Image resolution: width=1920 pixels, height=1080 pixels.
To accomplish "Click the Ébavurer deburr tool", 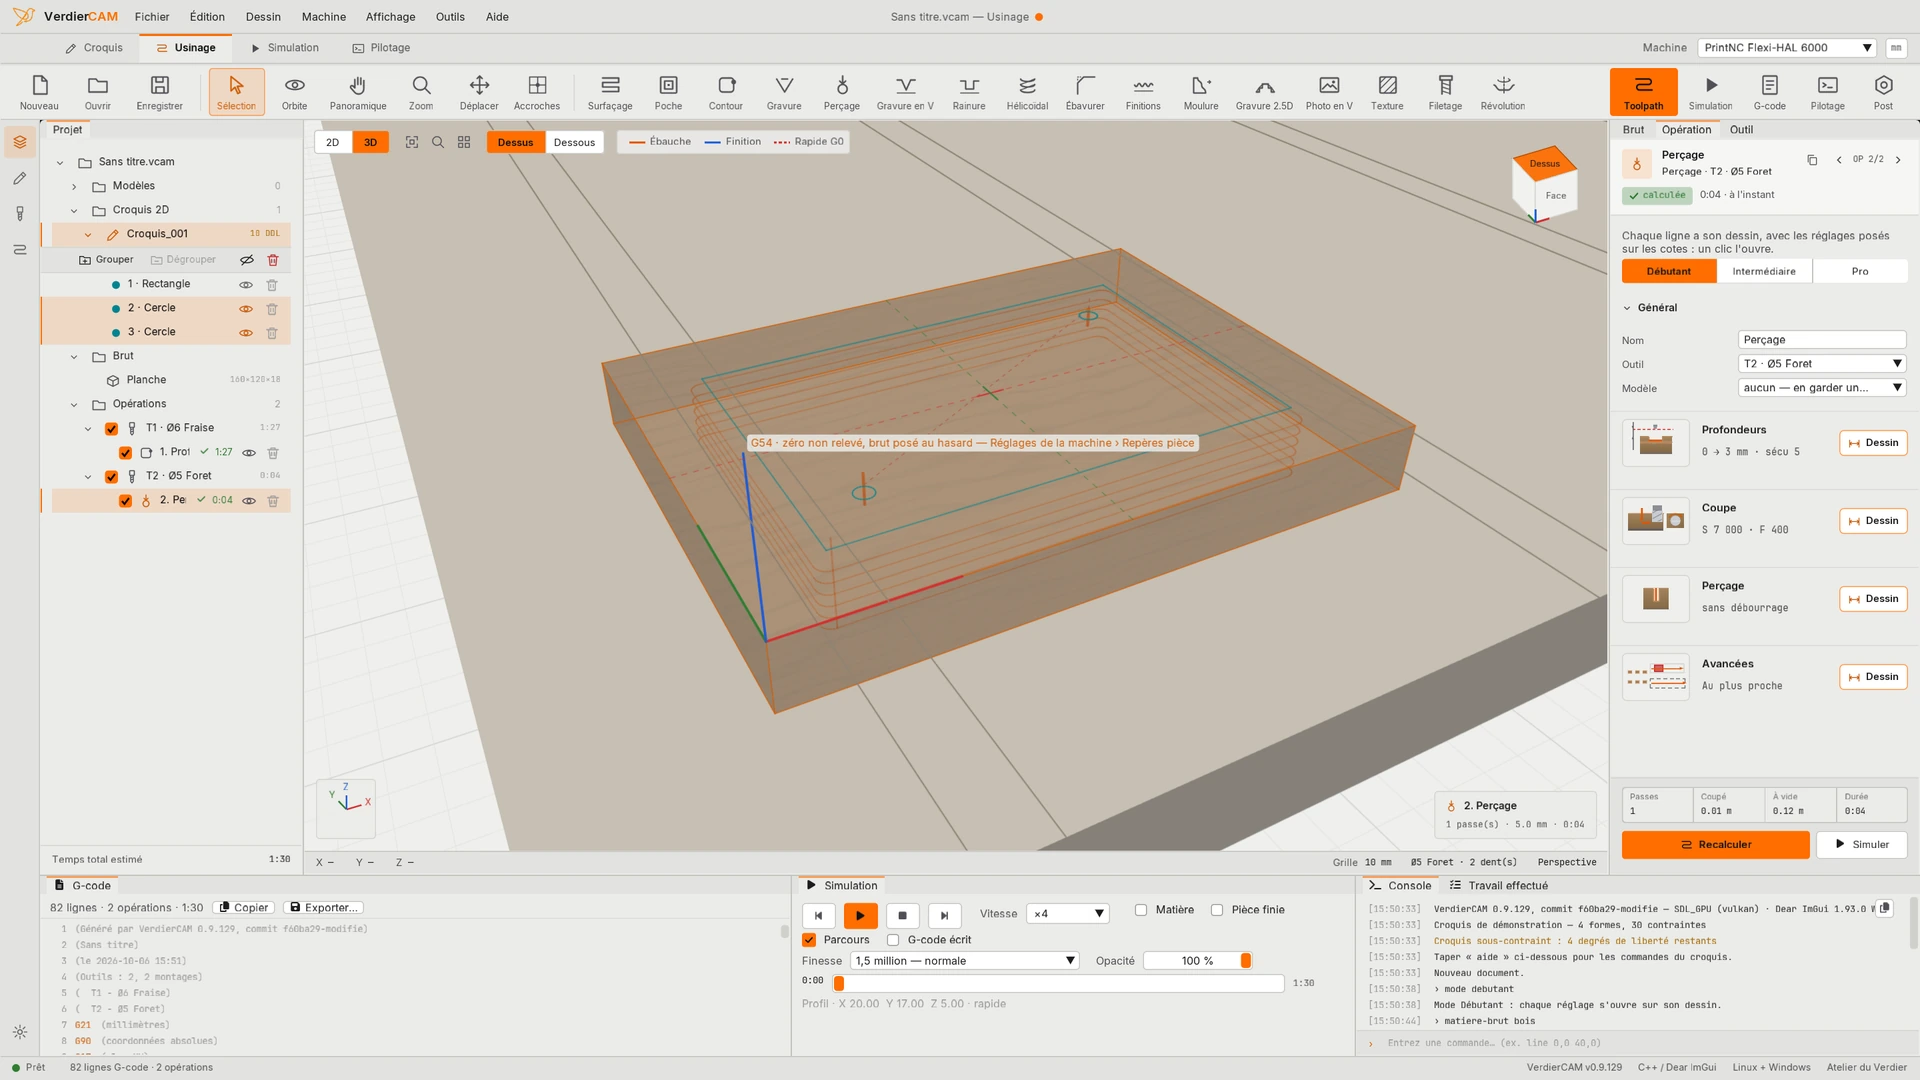I will coord(1085,92).
